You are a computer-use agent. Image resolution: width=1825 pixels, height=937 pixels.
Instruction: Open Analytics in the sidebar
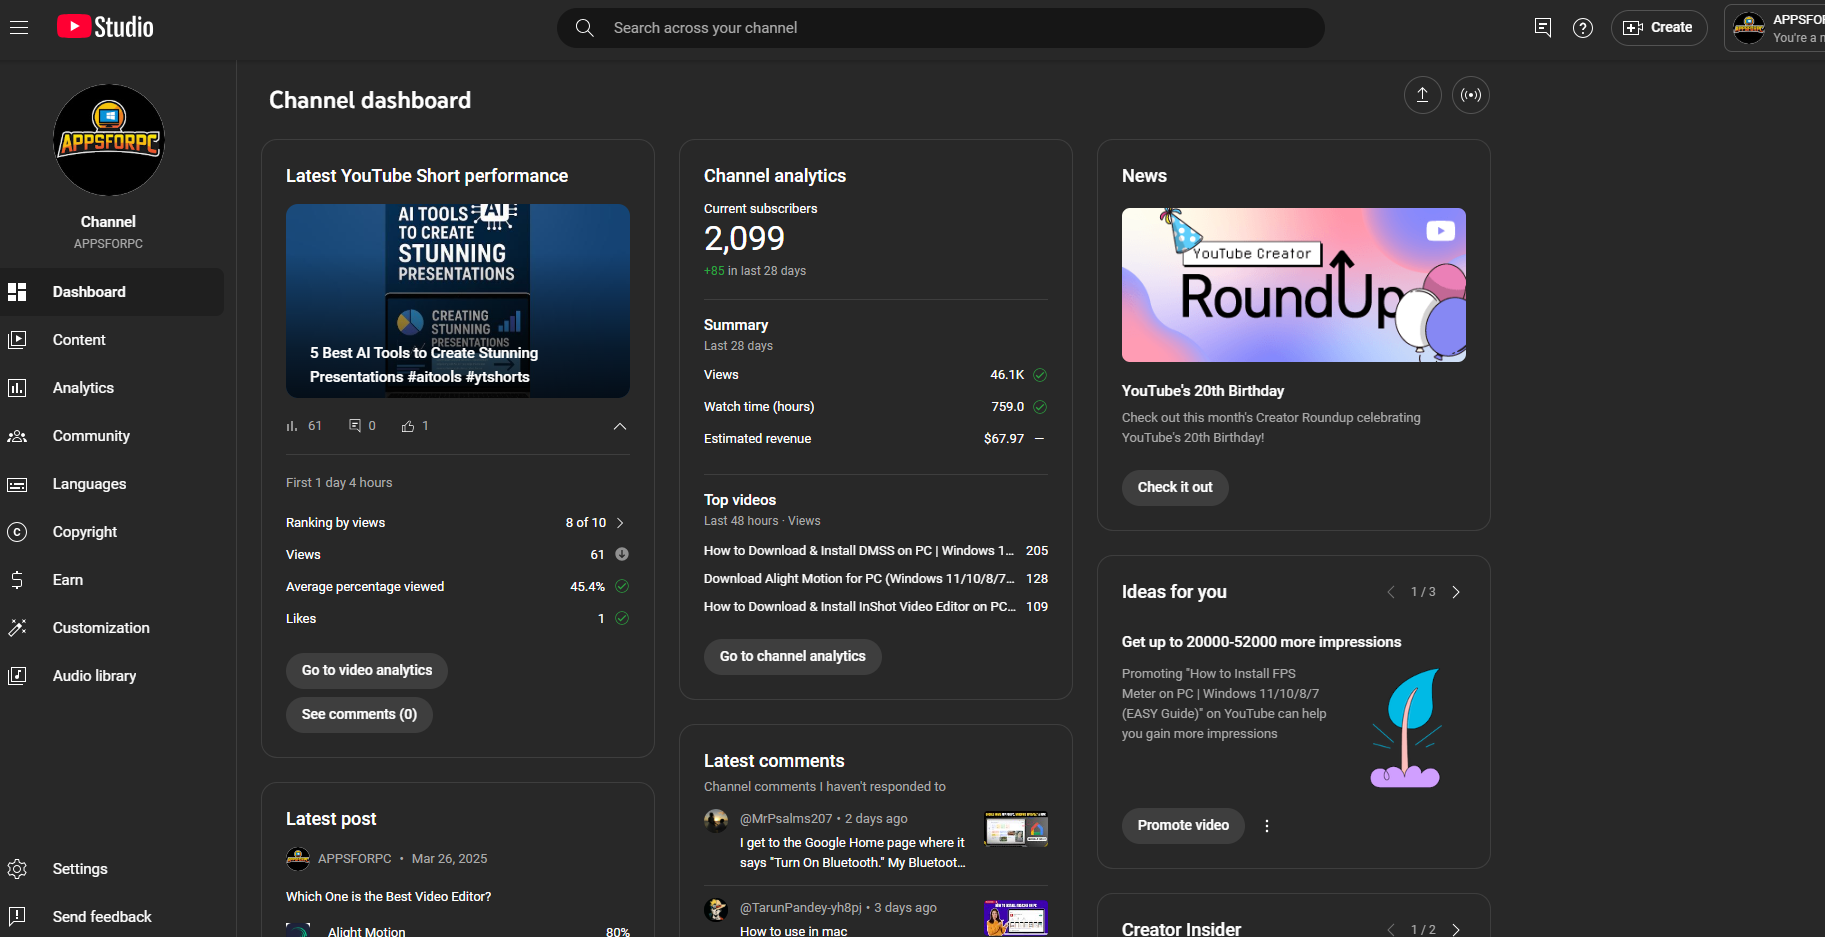click(x=112, y=388)
